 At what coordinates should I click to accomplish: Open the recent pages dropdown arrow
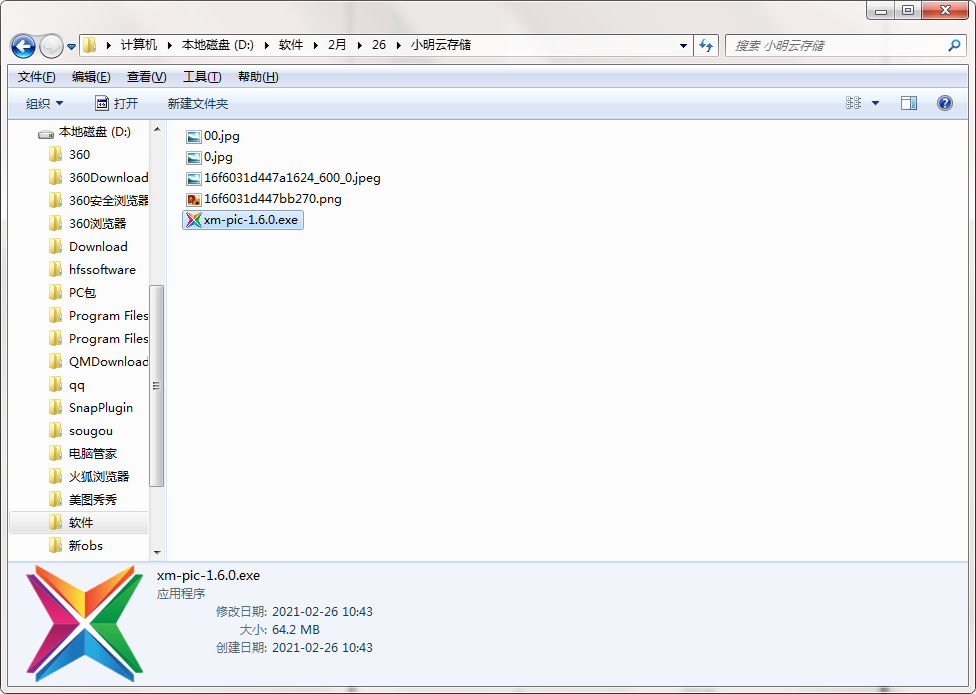coord(71,47)
